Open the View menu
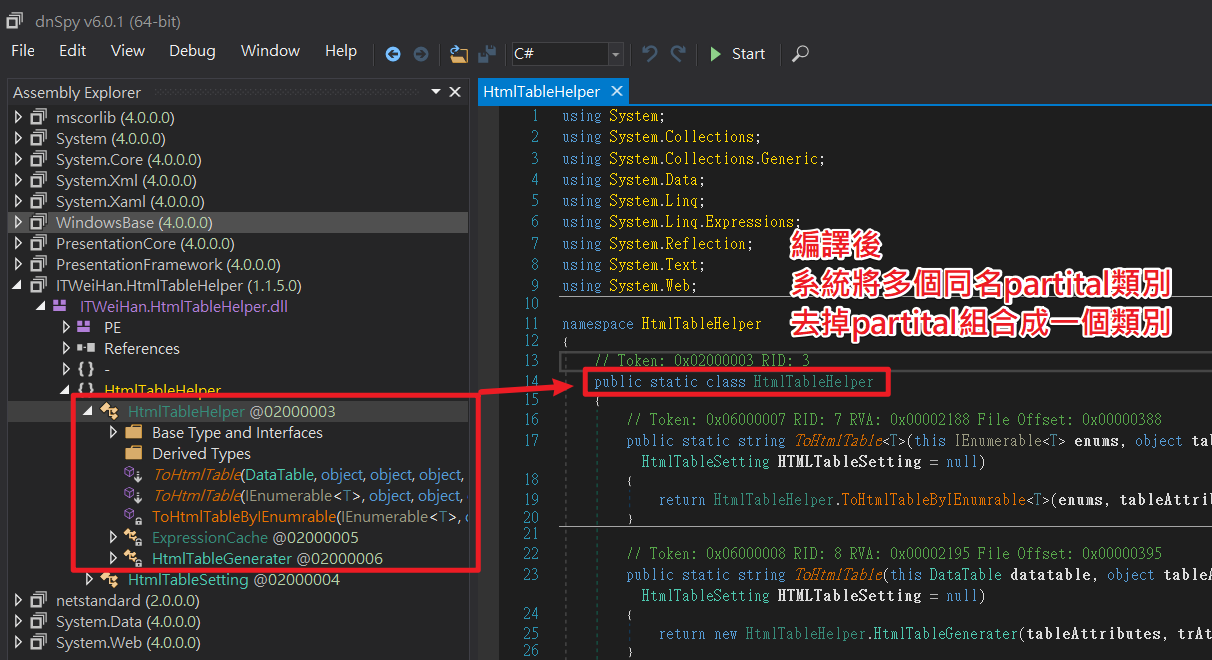The image size is (1212, 660). [x=128, y=51]
